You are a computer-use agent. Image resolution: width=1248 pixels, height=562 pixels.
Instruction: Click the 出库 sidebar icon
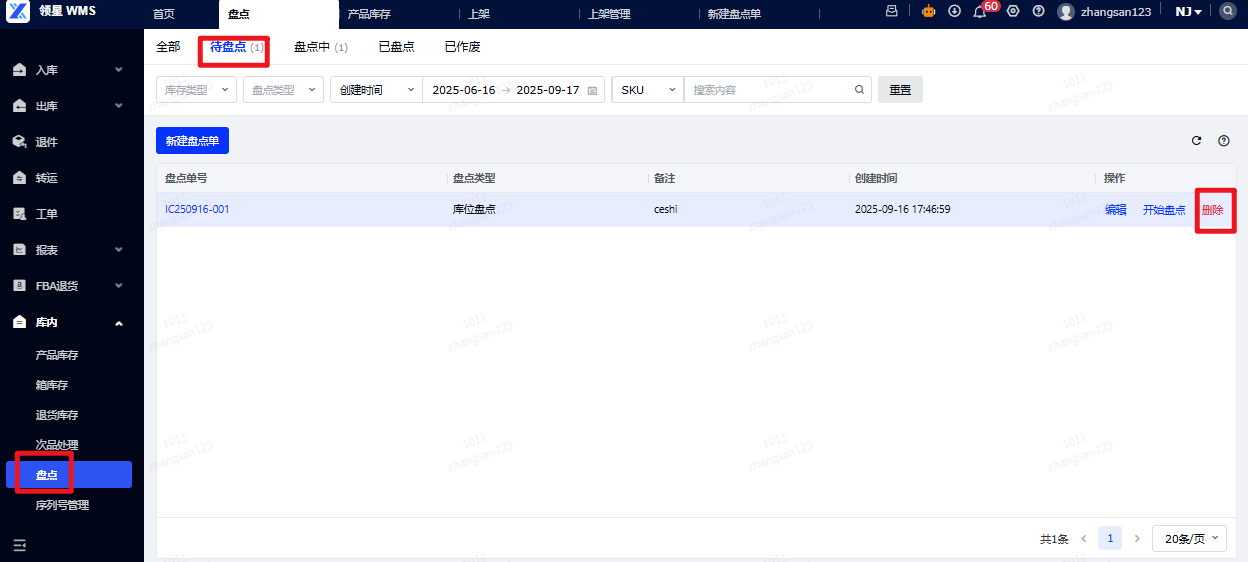click(x=19, y=106)
